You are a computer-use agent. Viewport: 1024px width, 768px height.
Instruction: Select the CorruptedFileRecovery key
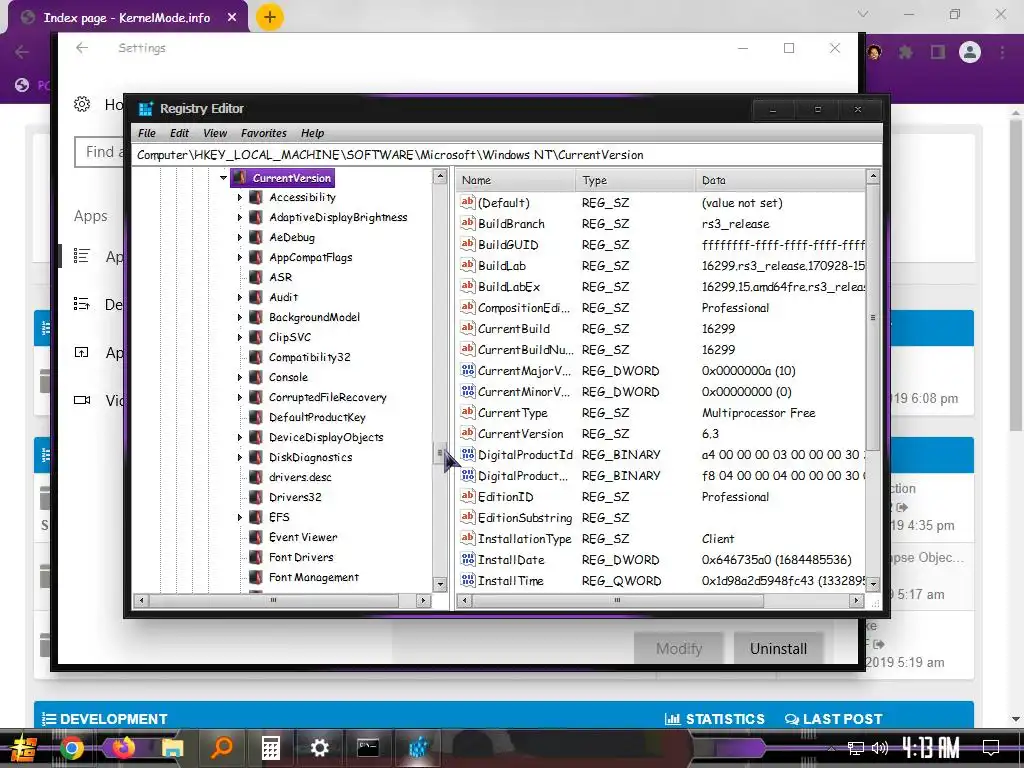tap(327, 397)
